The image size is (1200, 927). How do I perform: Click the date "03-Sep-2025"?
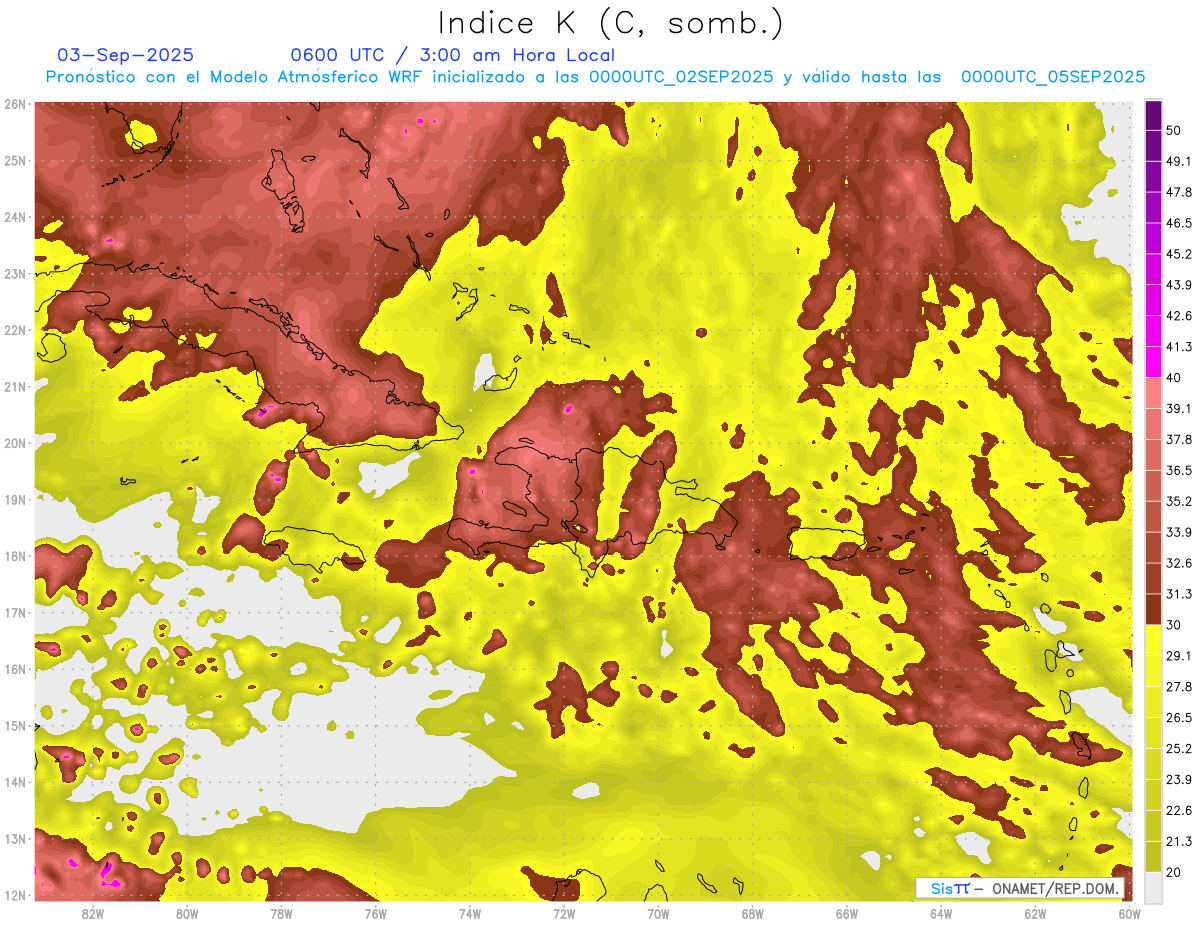[125, 55]
